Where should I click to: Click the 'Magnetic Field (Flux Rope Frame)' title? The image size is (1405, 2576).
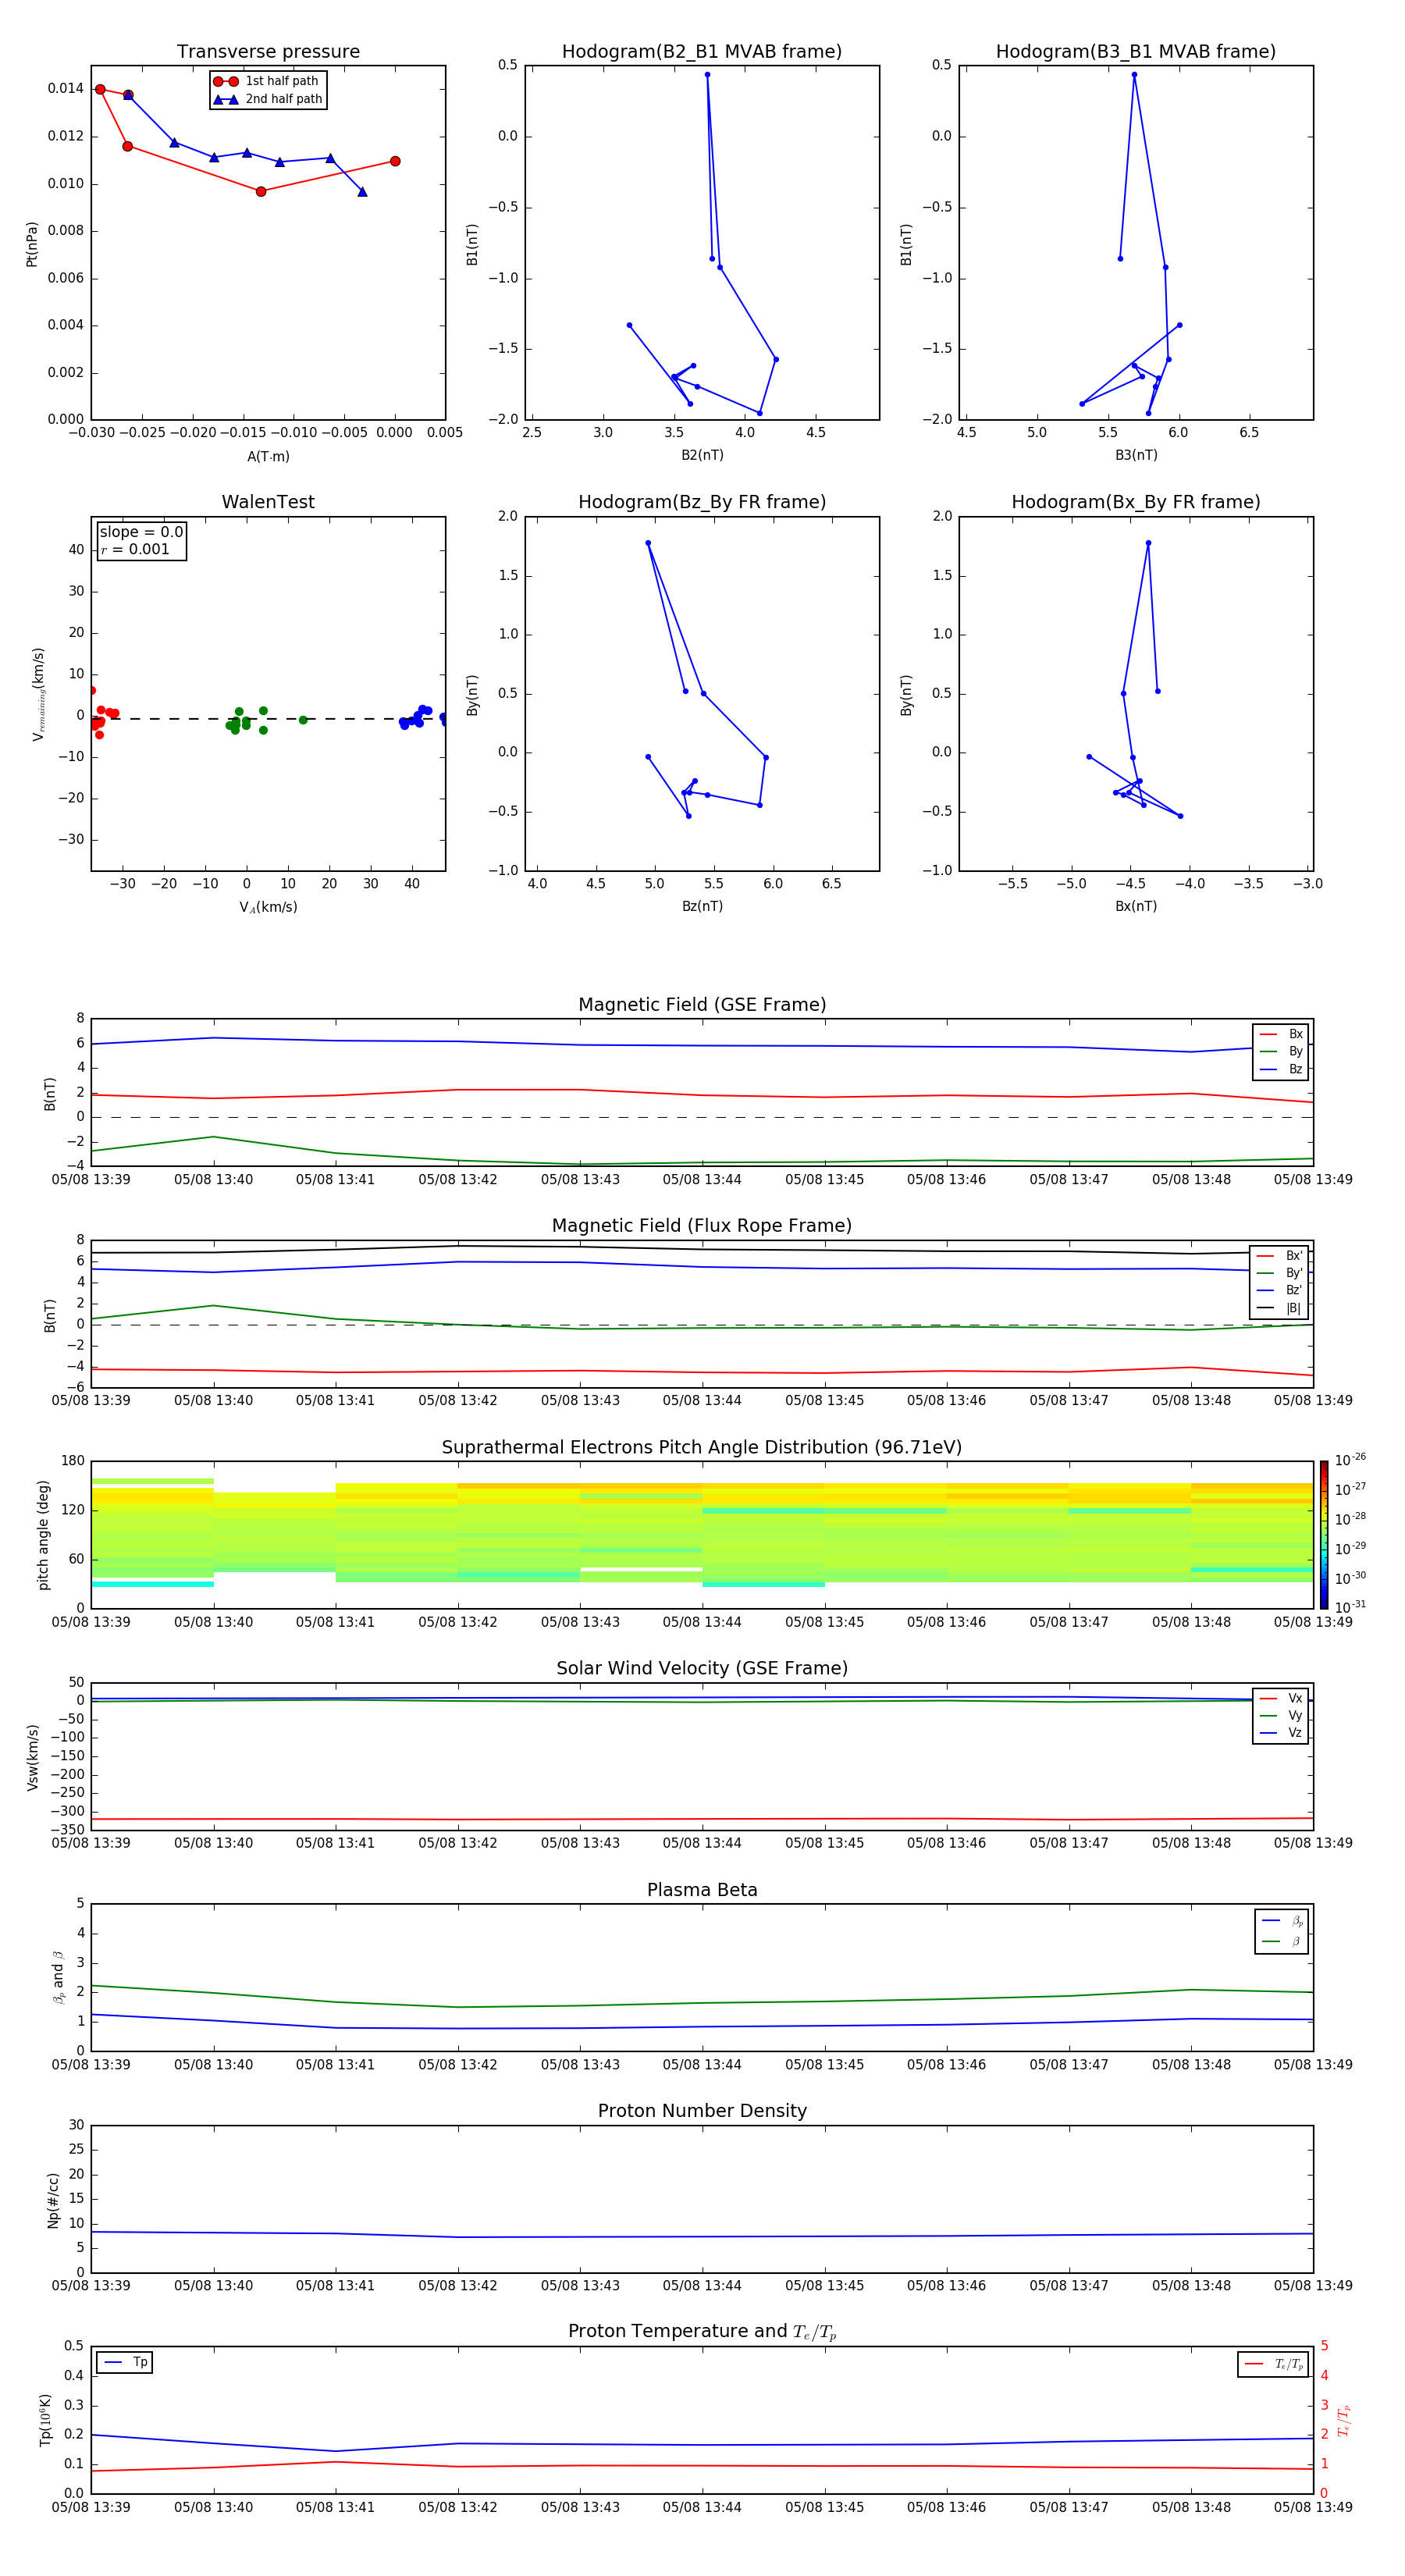coord(702,1226)
